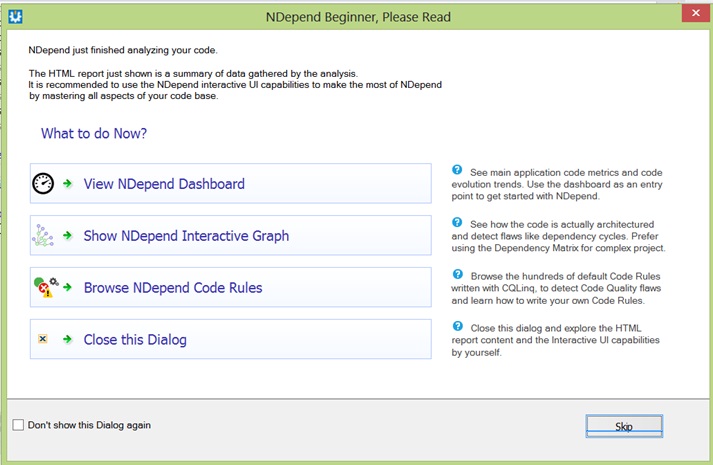This screenshot has height=465, width=713.
Task: Click the dashboard gauge icon
Action: point(43,184)
